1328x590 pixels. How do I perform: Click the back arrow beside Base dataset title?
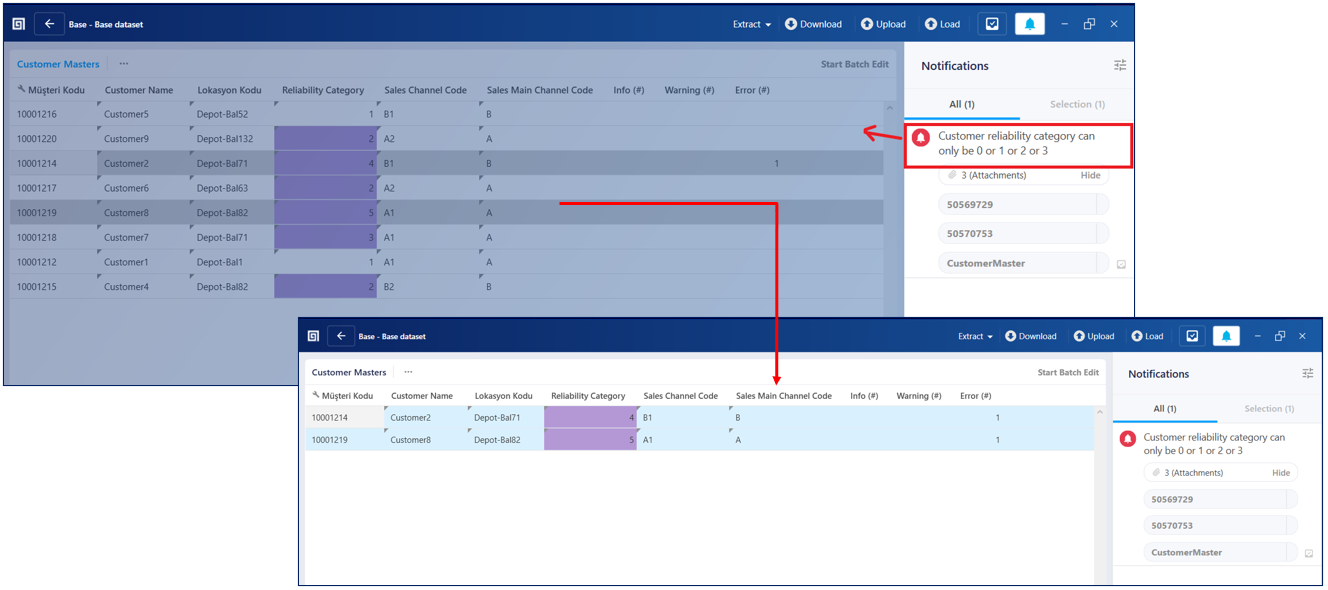click(49, 23)
